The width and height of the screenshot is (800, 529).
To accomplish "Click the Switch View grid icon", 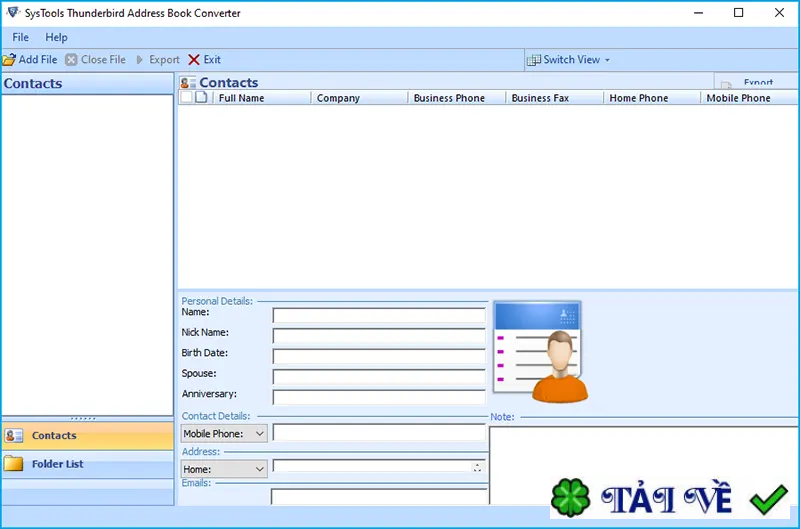I will coord(534,60).
